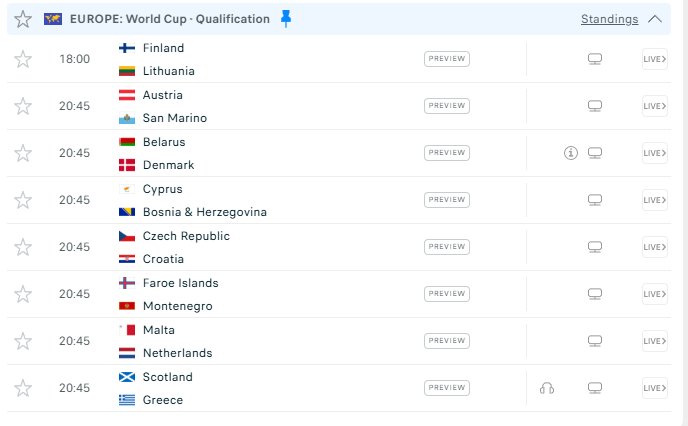Open the Standings link
The height and width of the screenshot is (426, 688).
609,19
